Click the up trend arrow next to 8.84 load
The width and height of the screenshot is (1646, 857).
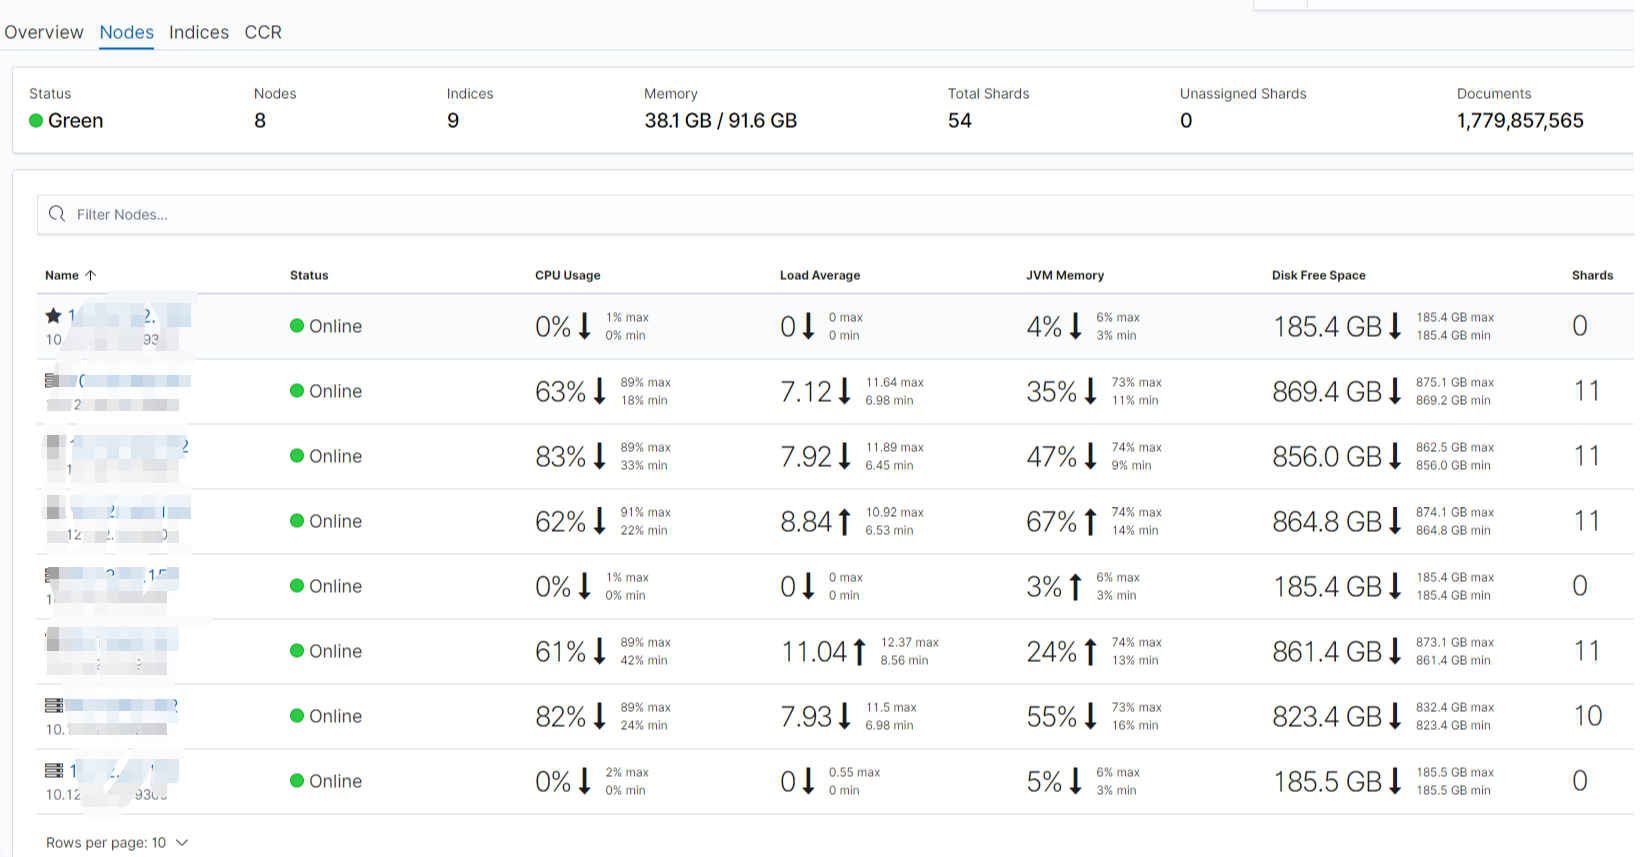pos(844,521)
